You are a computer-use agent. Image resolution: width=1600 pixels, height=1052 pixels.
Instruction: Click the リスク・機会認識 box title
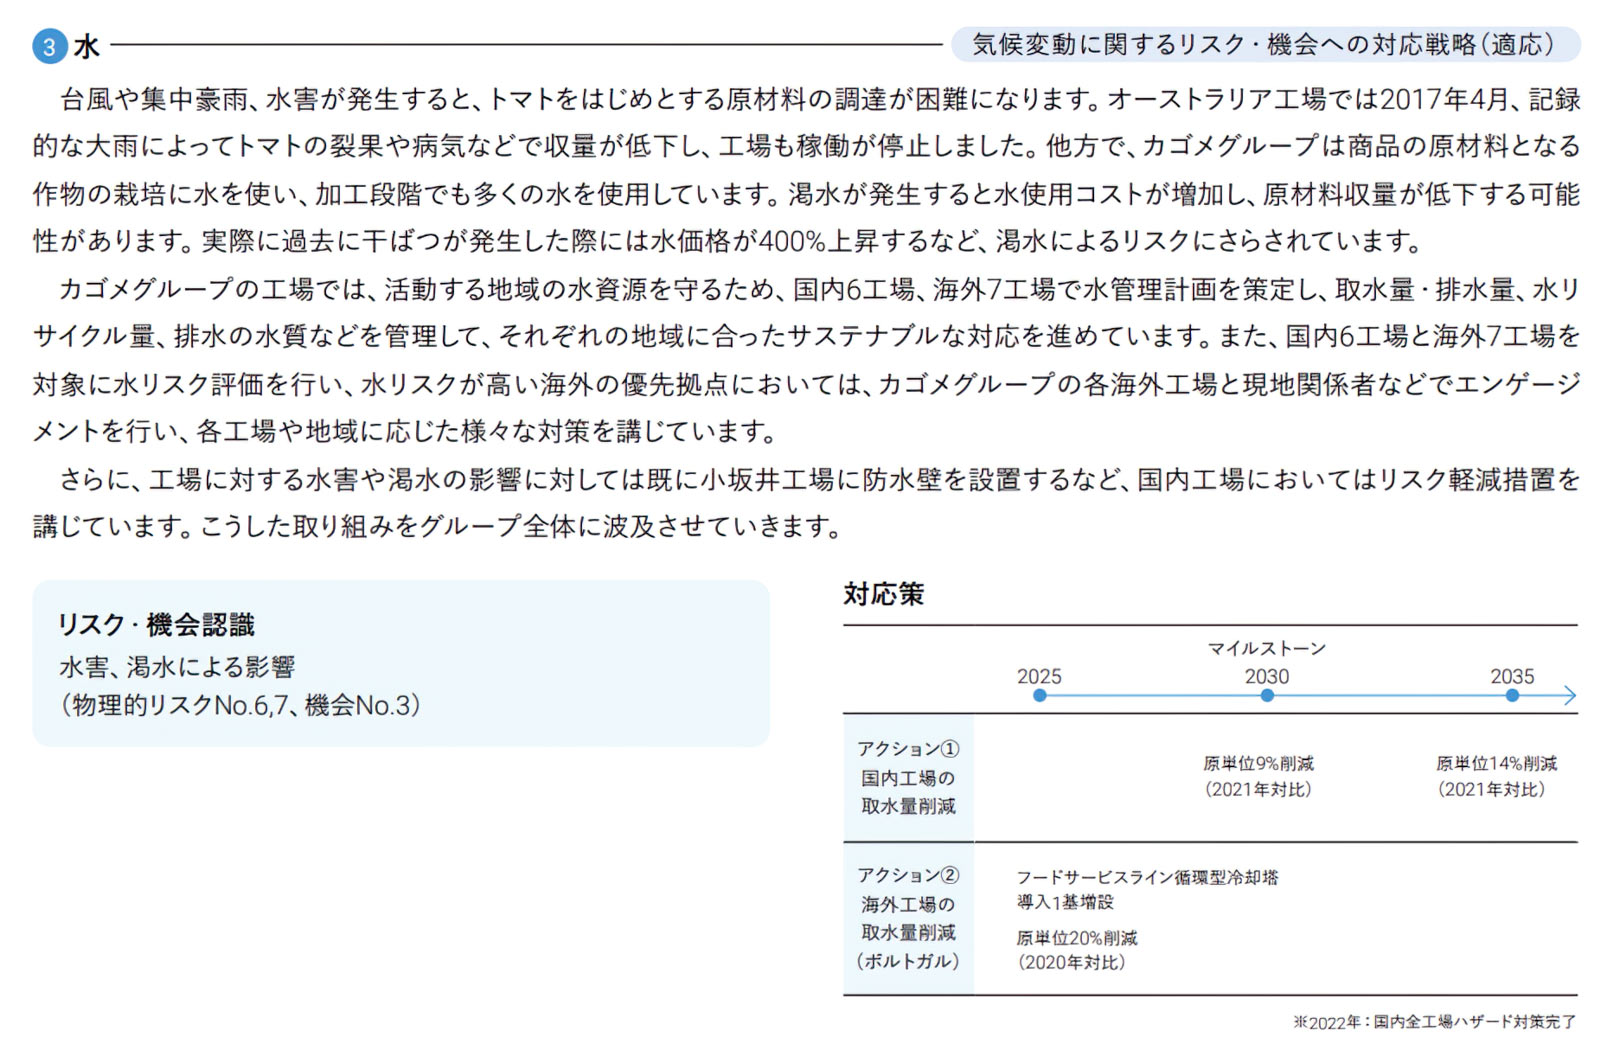click(x=156, y=625)
